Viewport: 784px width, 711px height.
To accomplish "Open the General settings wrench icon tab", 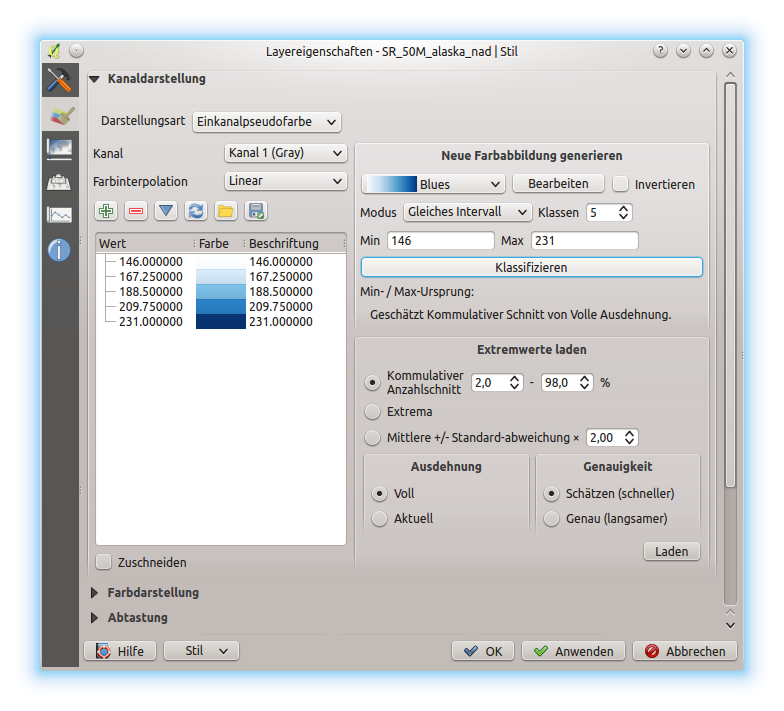I will point(60,81).
